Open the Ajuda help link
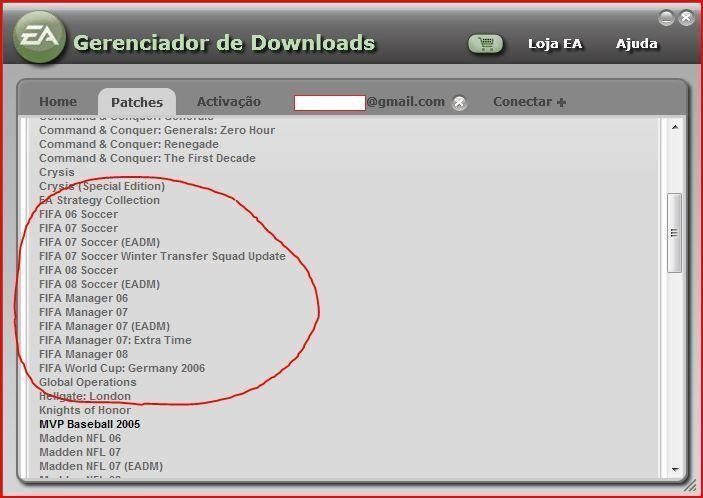This screenshot has width=703, height=498. pos(637,44)
